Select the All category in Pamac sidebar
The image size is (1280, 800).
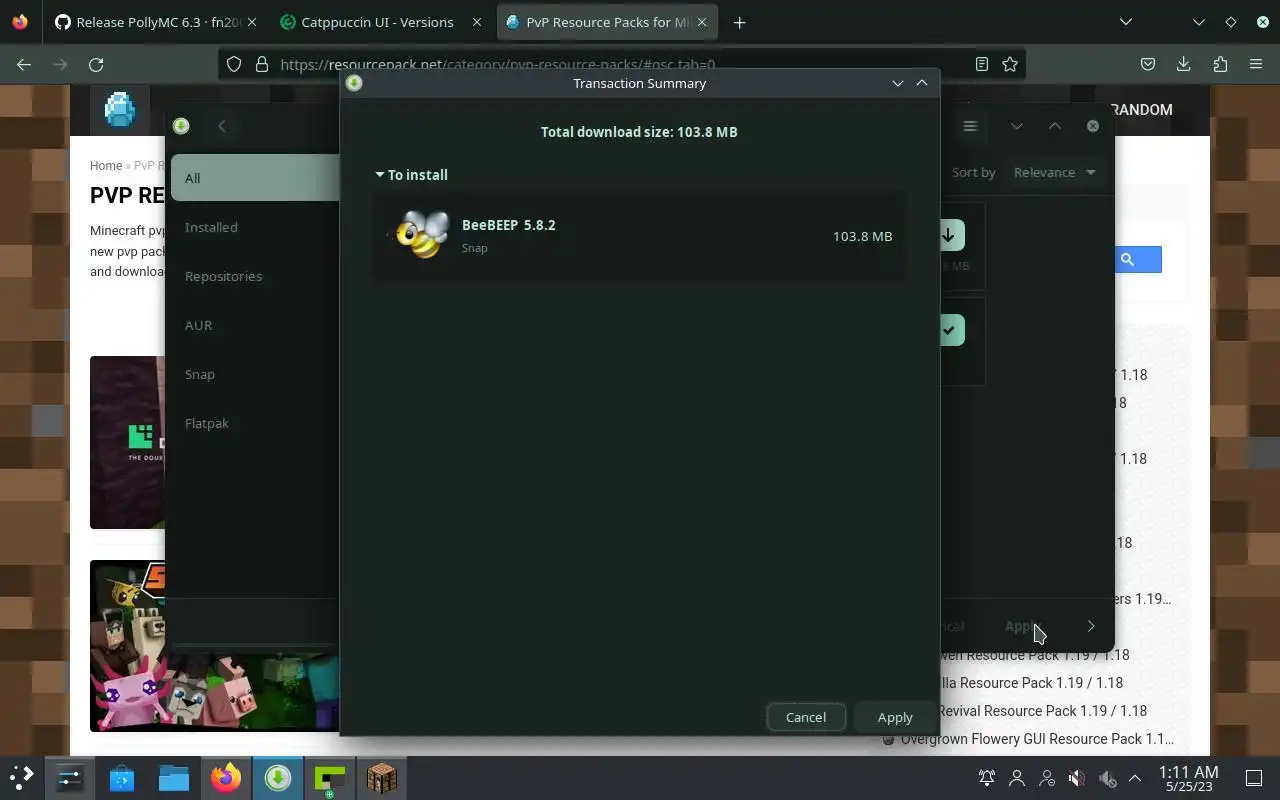pyautogui.click(x=254, y=178)
